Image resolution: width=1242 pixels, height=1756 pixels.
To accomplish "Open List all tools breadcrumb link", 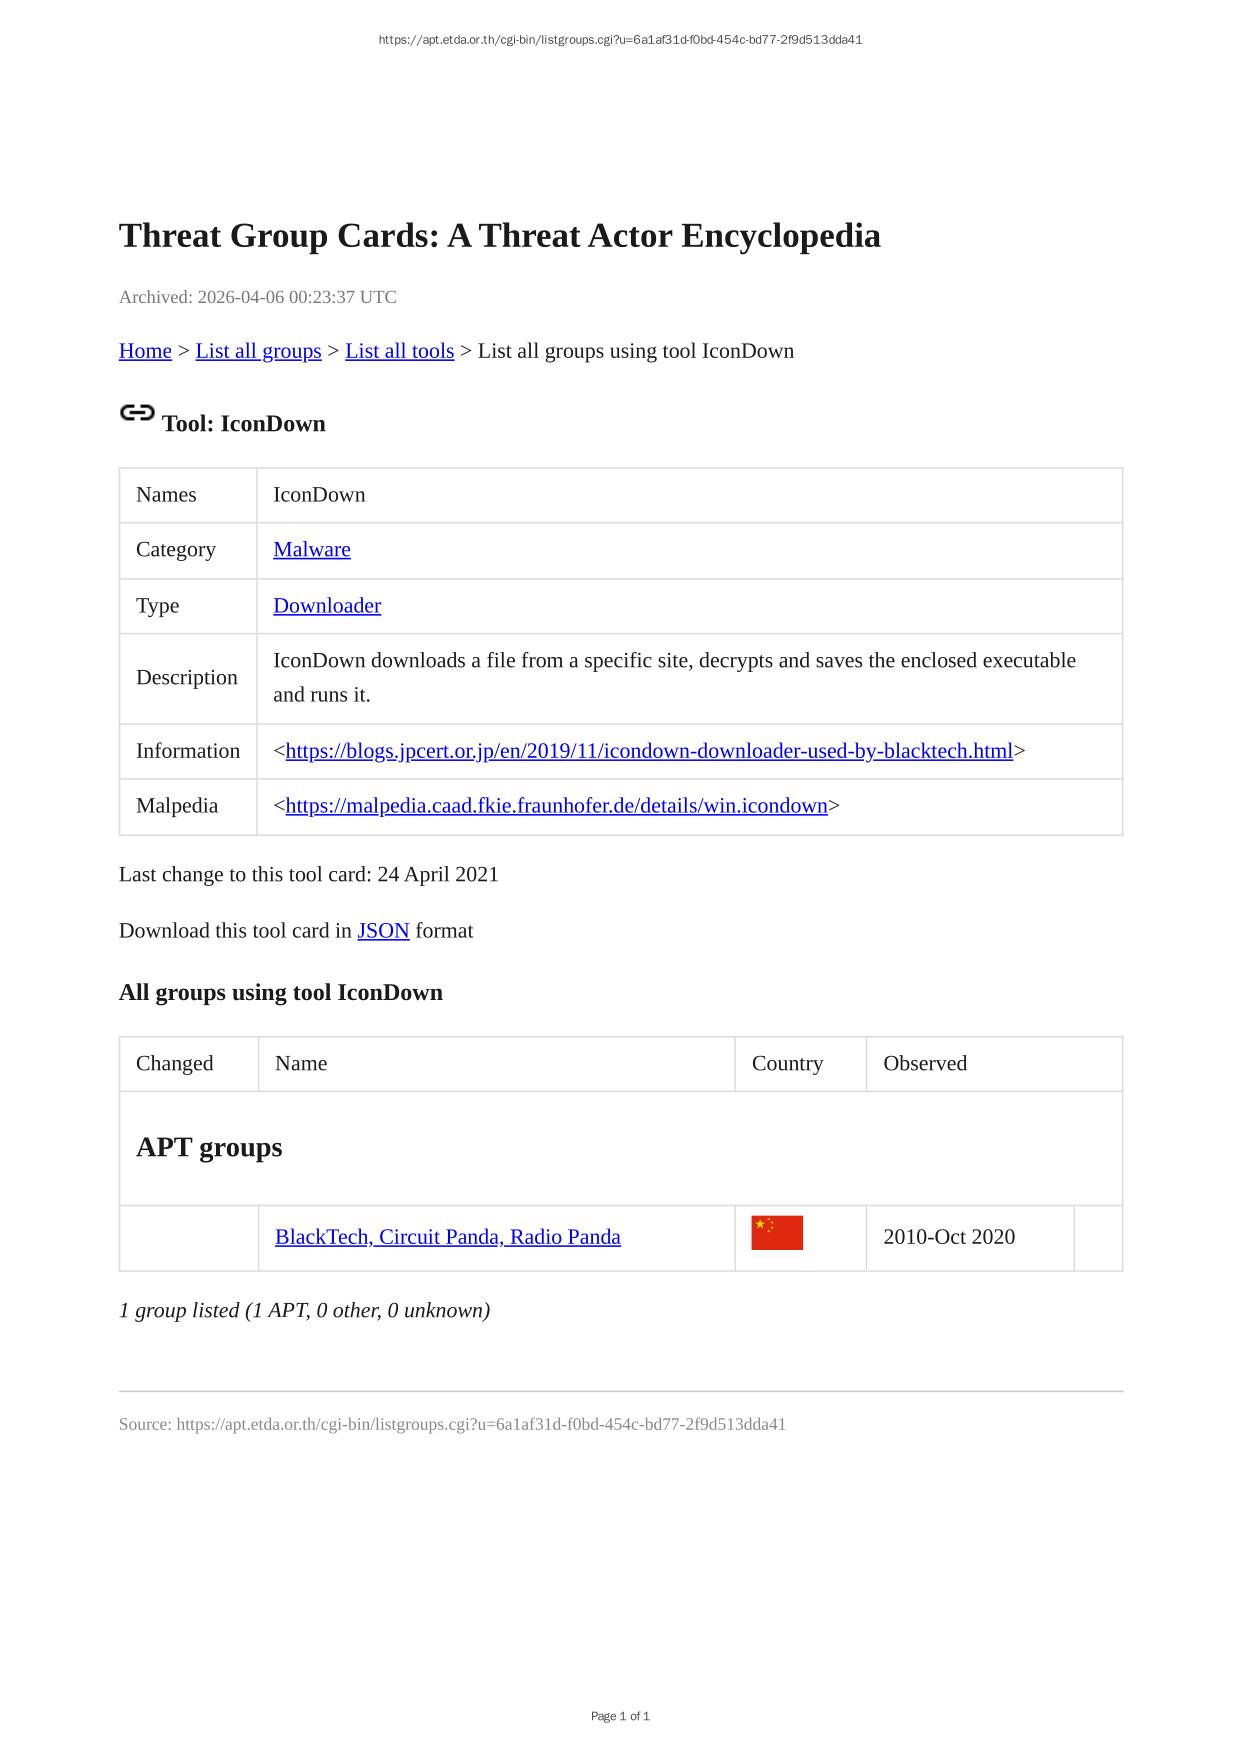I will click(399, 351).
